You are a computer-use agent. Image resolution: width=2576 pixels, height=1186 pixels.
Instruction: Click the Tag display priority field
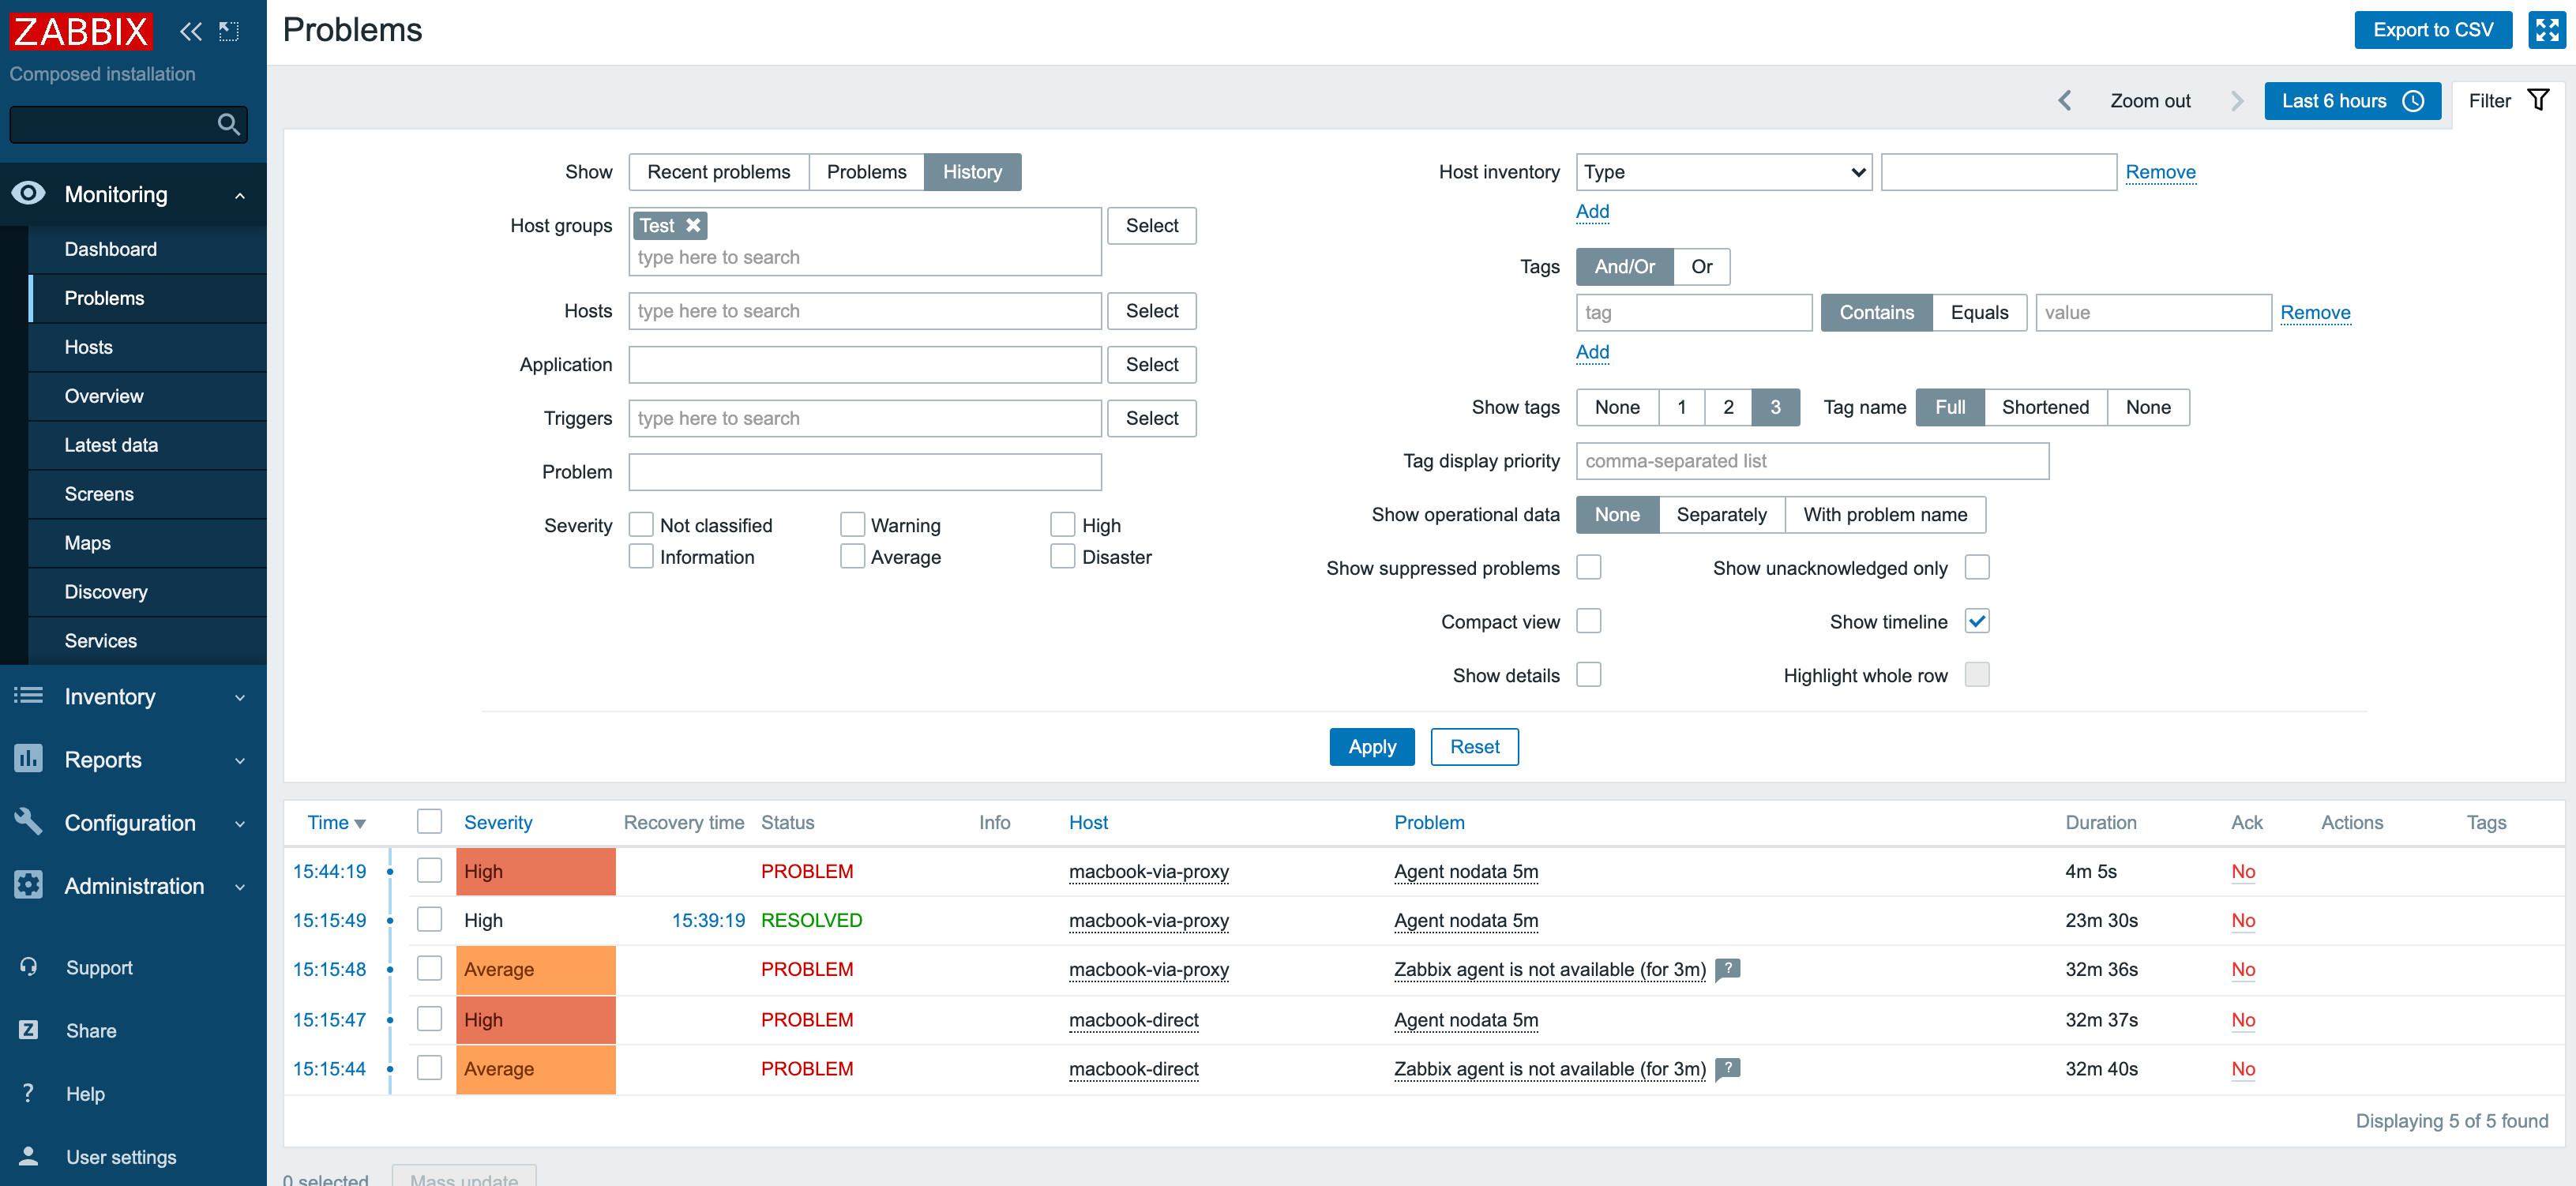coord(1812,460)
